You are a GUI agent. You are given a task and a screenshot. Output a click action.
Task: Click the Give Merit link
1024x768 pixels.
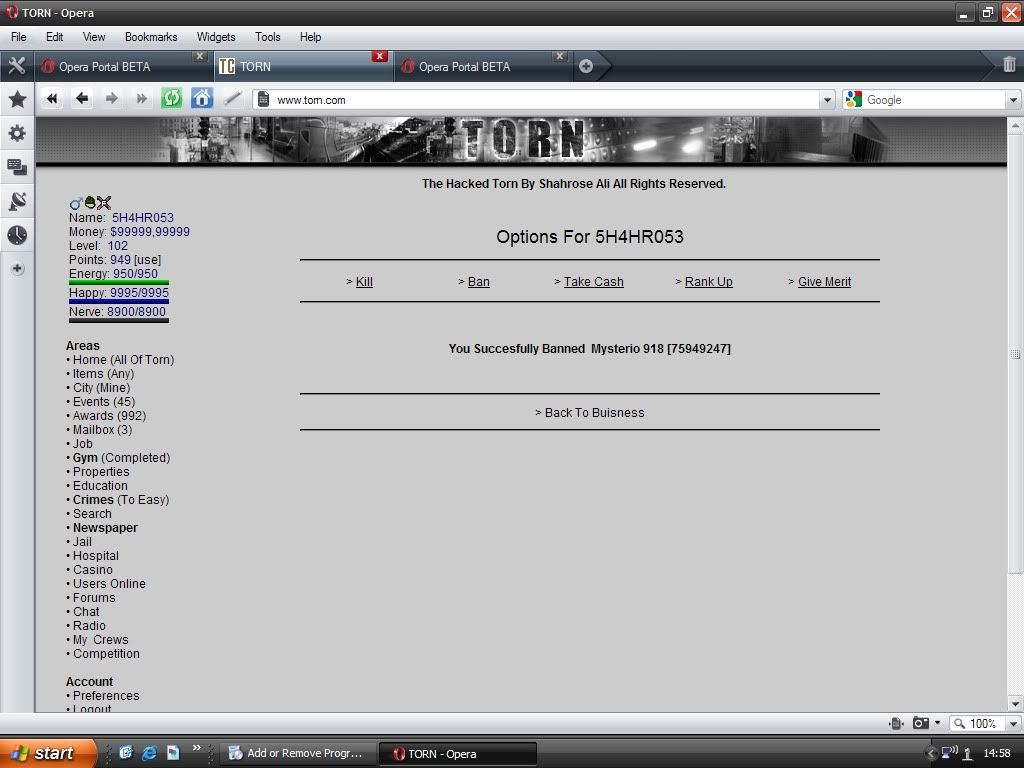[x=824, y=281]
